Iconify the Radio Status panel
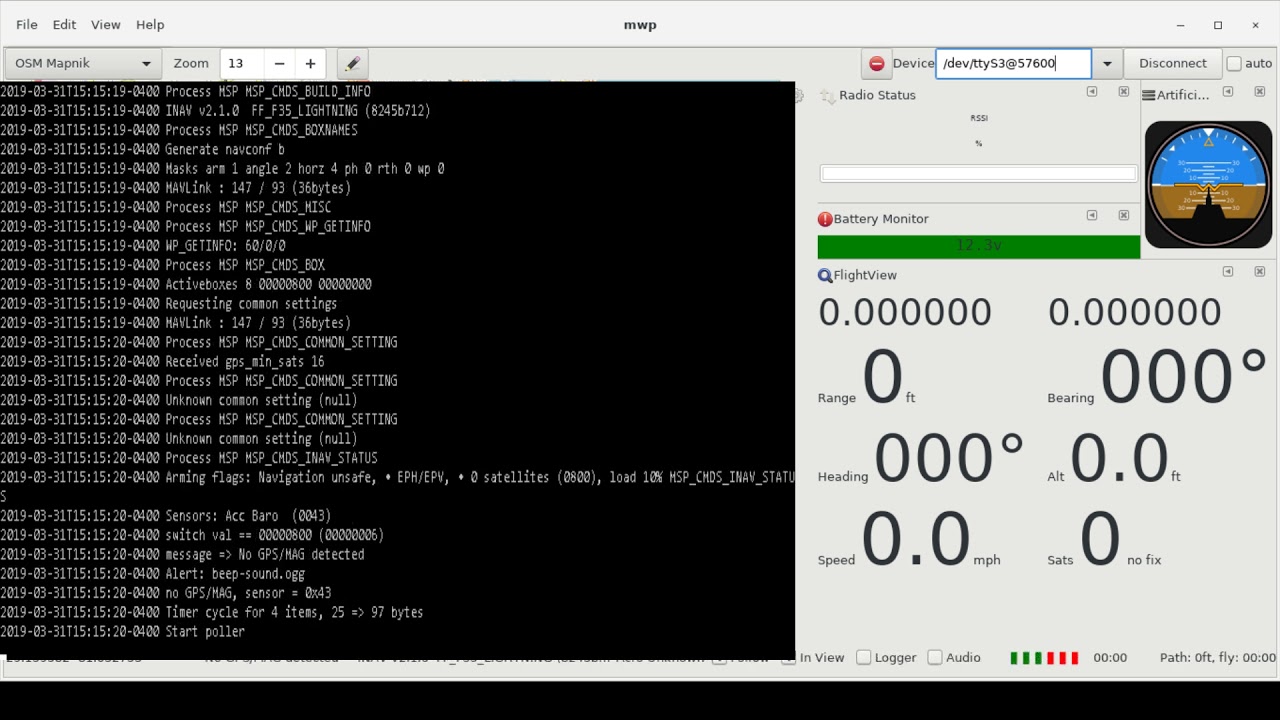The width and height of the screenshot is (1280, 720). pos(1092,91)
